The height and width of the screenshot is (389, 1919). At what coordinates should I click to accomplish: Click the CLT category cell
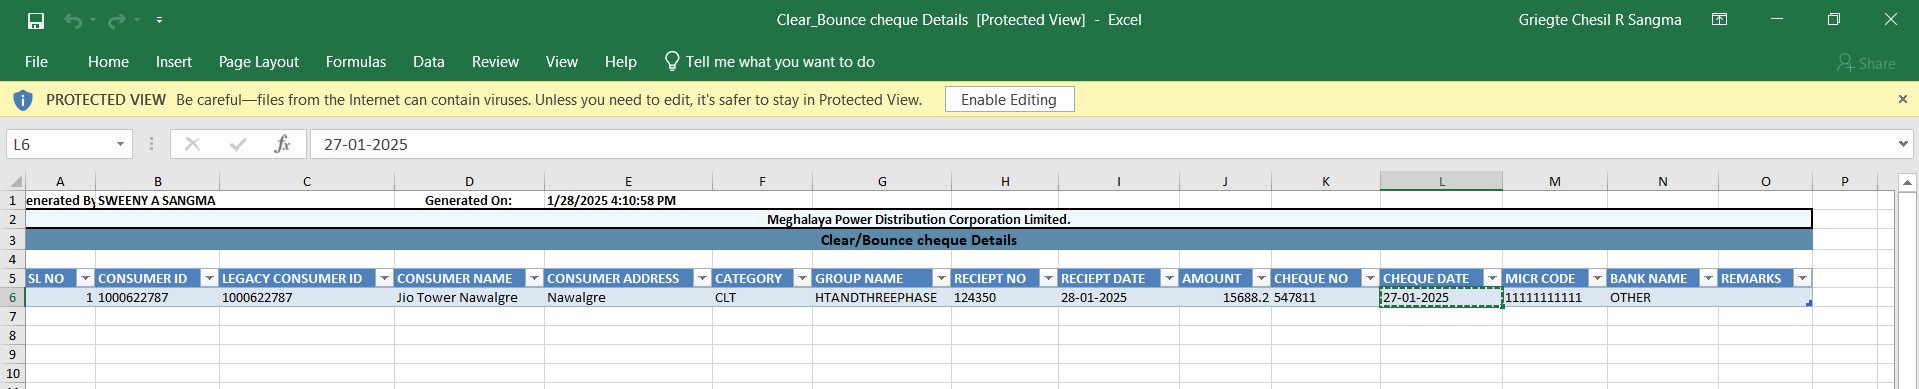(762, 297)
